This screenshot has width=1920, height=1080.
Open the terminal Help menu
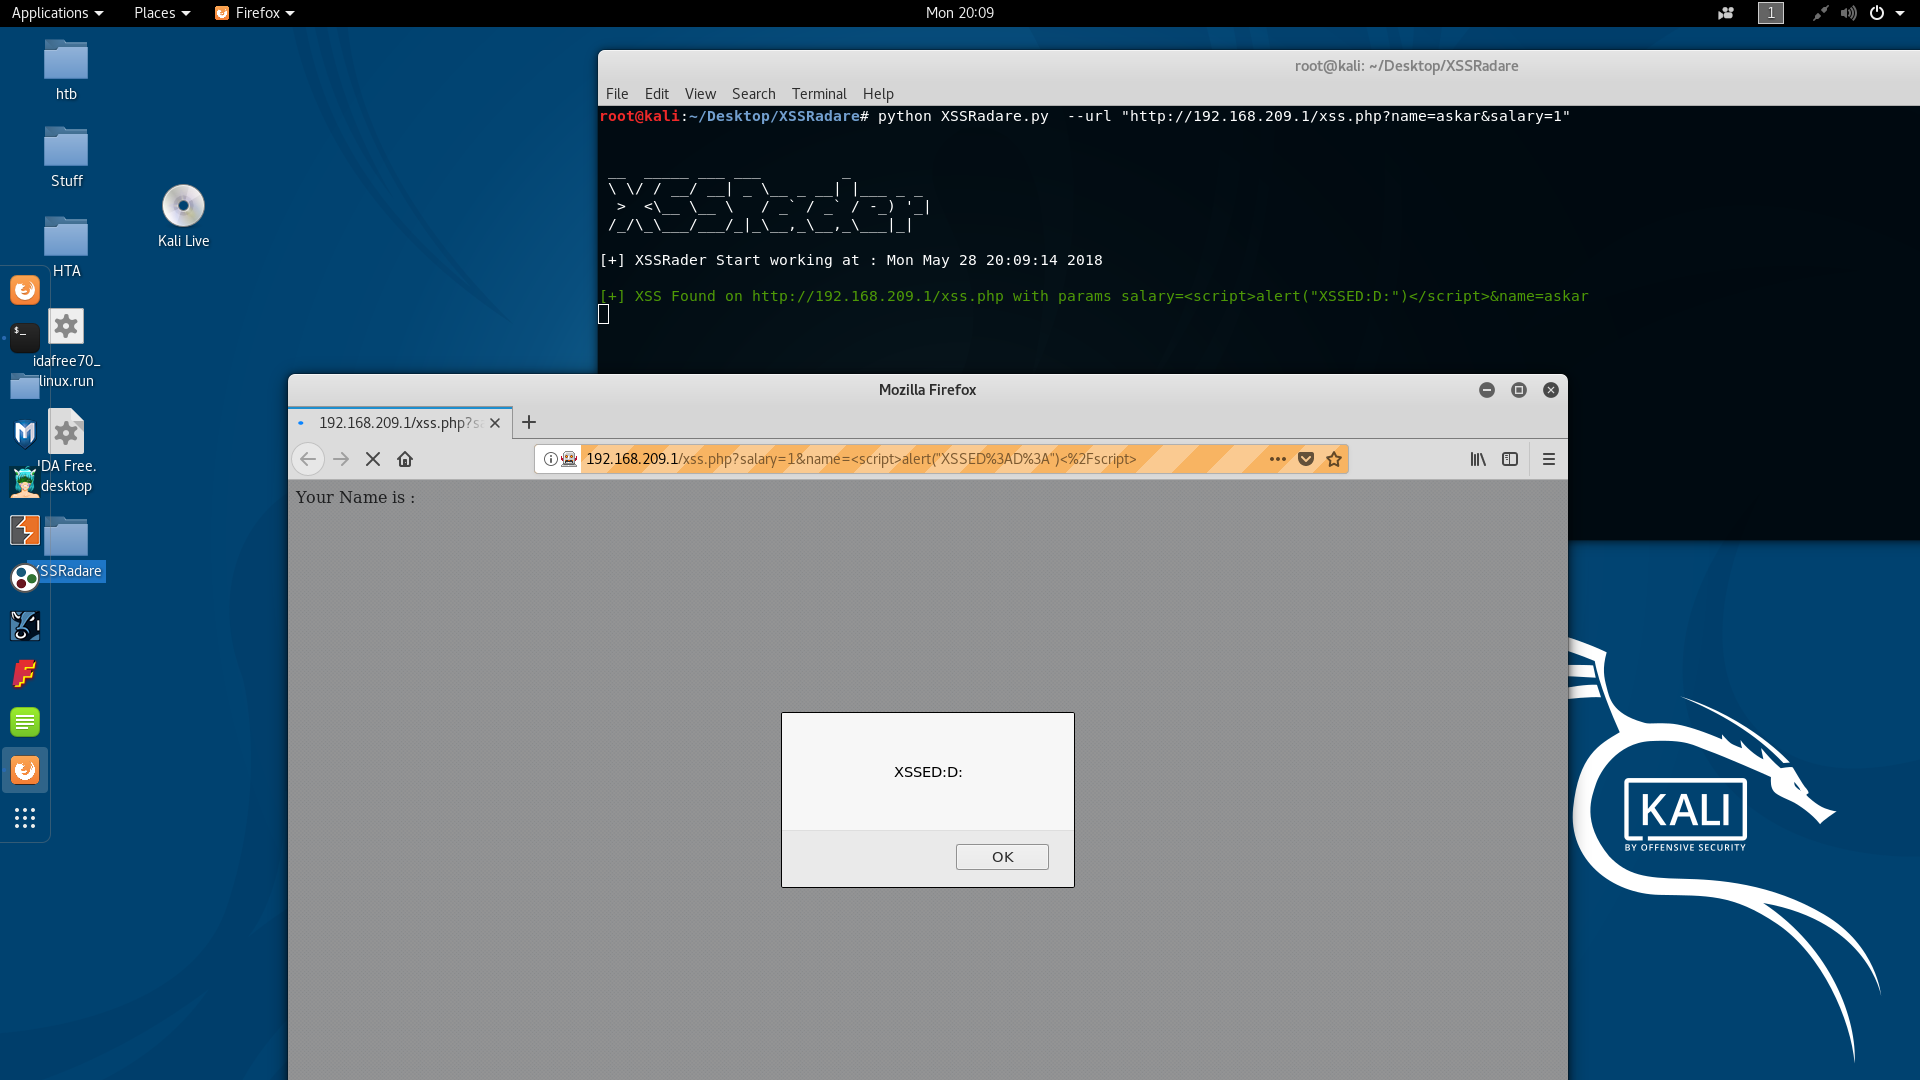tap(878, 94)
